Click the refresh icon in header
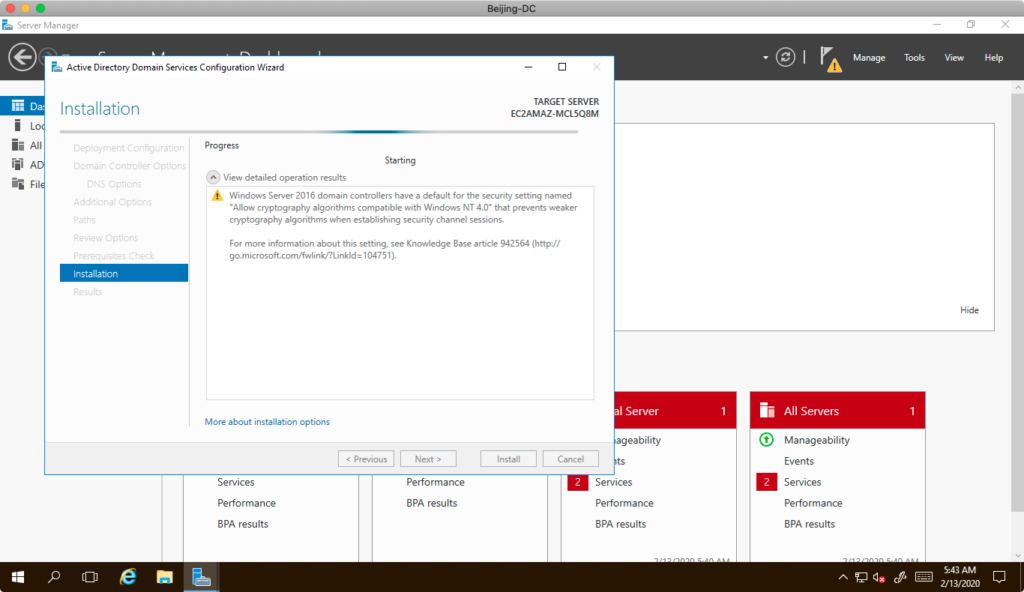 [787, 57]
